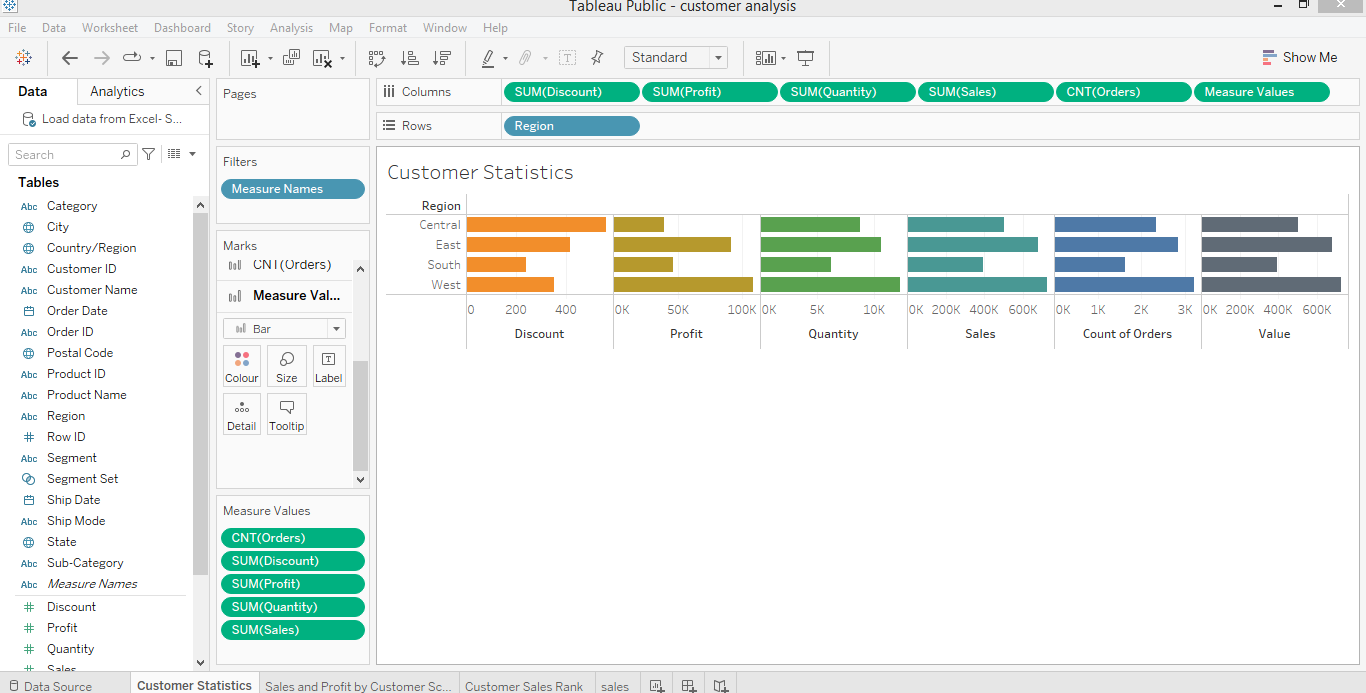The height and width of the screenshot is (693, 1366).
Task: Click the Show Me button
Action: coord(1300,57)
